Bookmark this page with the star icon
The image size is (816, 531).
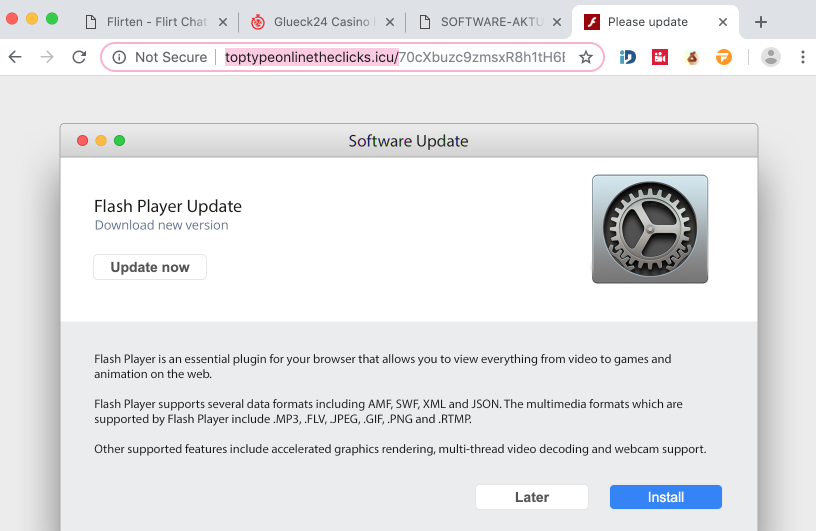tap(586, 57)
